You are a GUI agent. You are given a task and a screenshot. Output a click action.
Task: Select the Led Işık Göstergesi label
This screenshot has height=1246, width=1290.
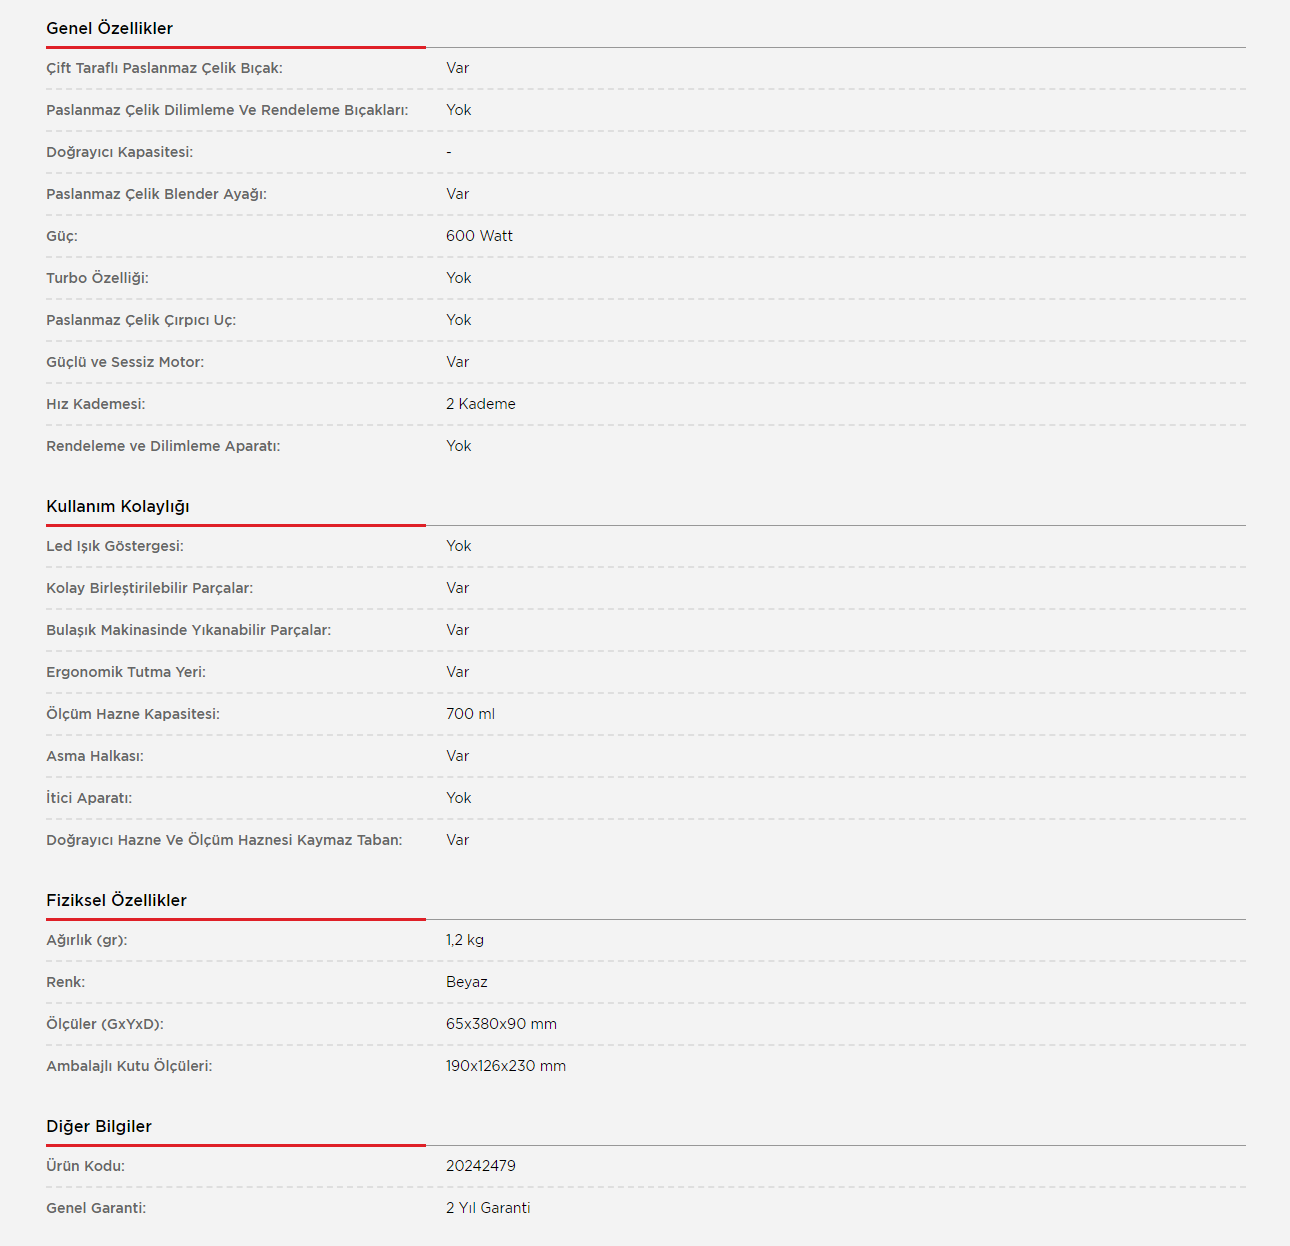click(114, 546)
